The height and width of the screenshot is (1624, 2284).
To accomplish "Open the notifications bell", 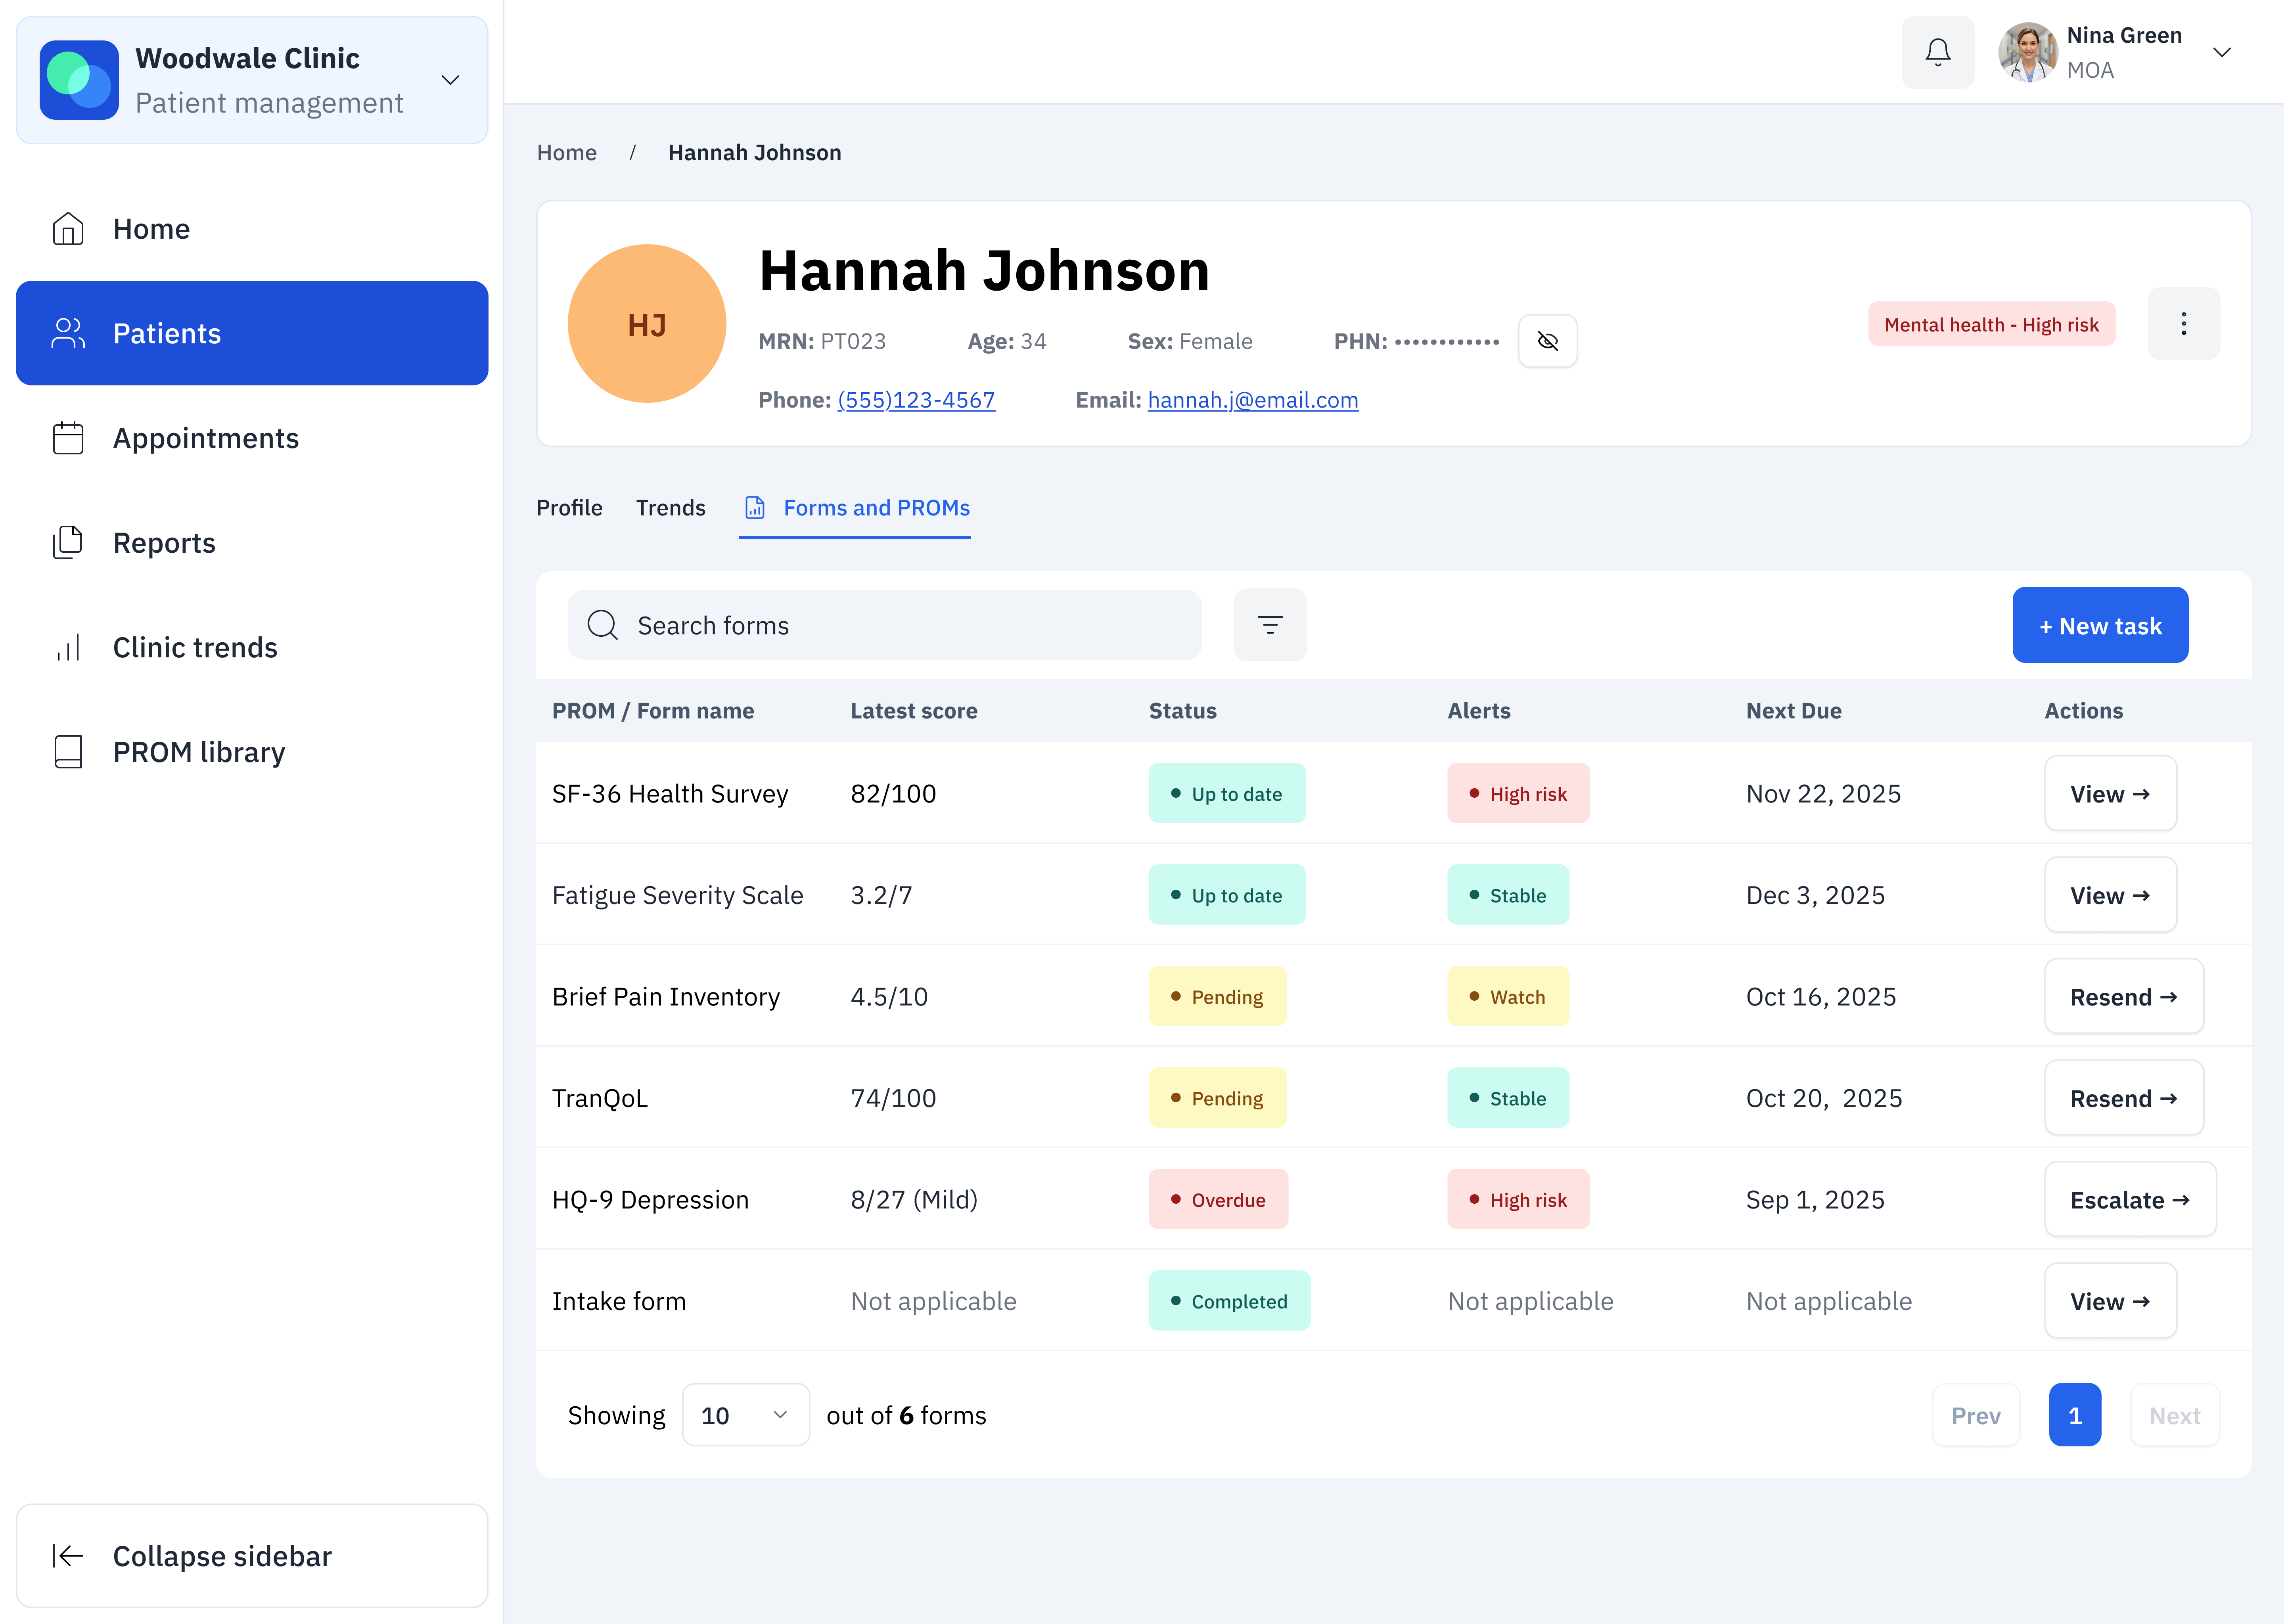I will (1938, 52).
